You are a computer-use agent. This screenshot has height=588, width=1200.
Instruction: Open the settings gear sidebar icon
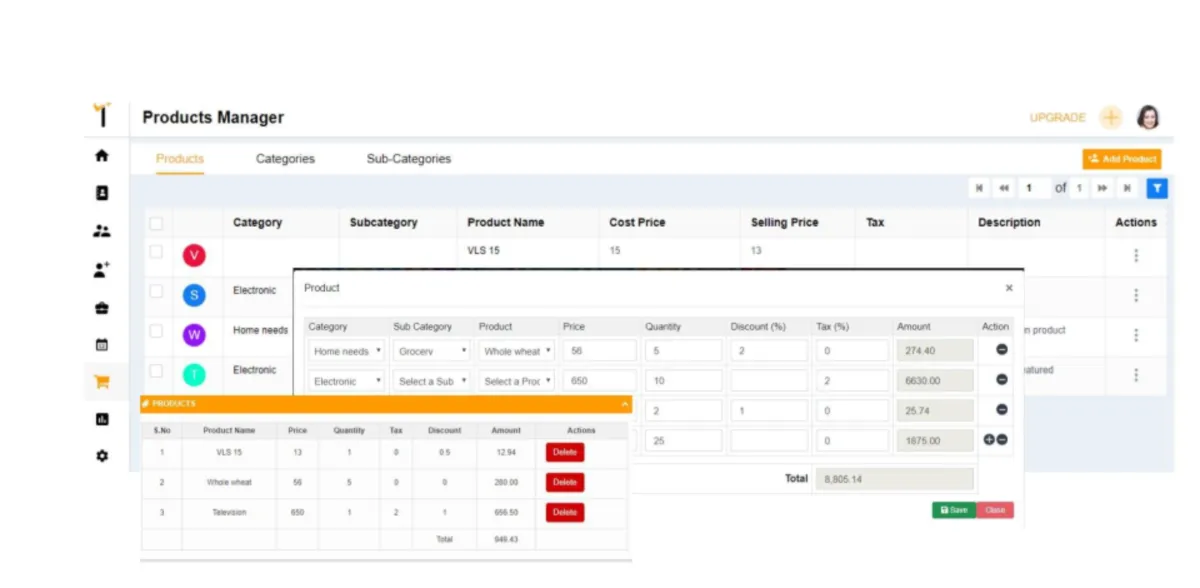click(101, 456)
